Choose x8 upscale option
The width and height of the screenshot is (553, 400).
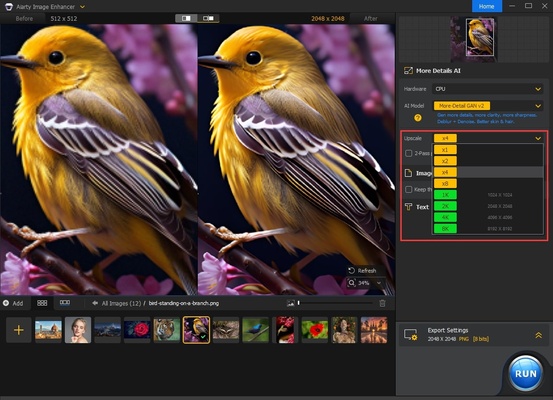coord(445,183)
